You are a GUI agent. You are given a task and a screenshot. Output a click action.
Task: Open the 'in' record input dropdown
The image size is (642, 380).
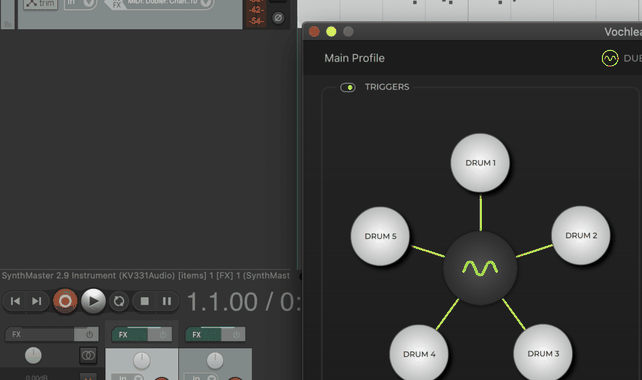coord(80,4)
